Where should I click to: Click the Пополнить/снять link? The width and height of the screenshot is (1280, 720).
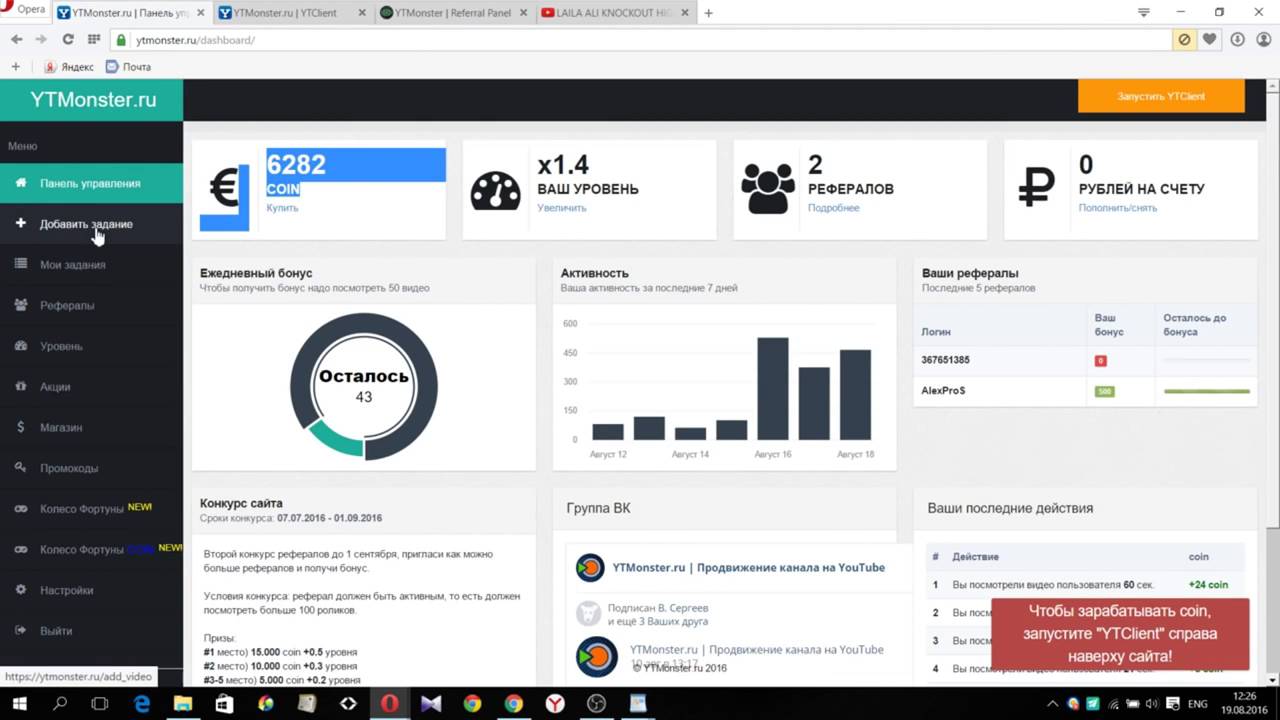(x=1118, y=208)
